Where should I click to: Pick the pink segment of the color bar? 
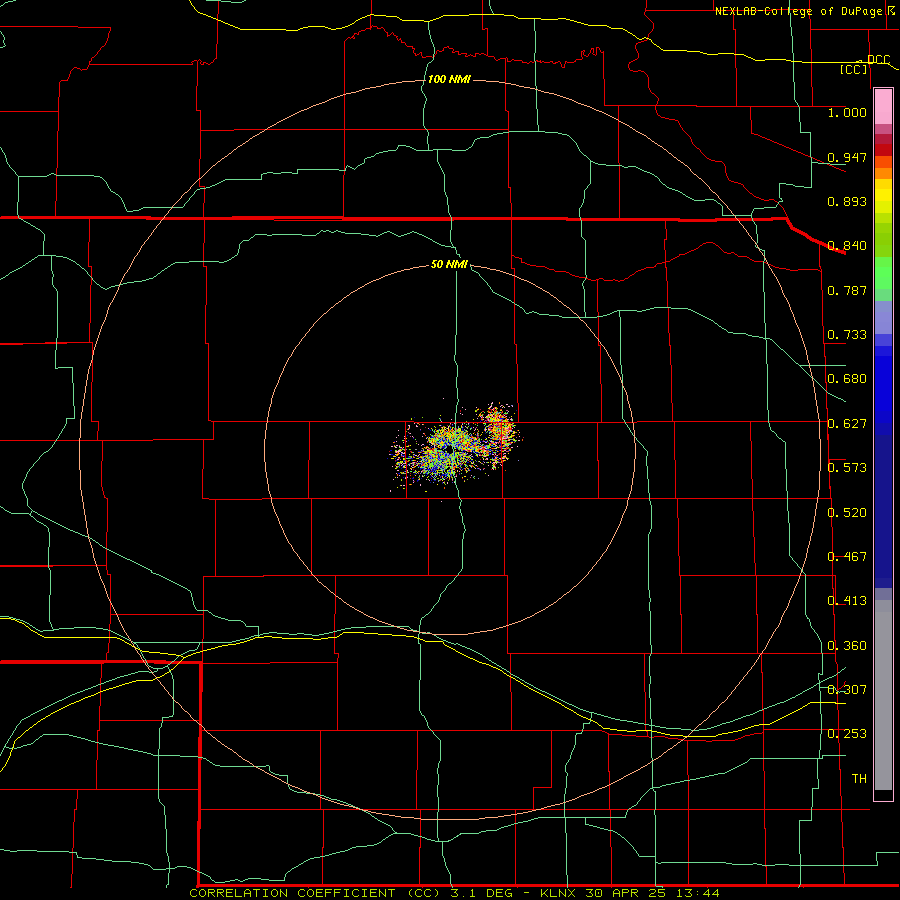883,107
